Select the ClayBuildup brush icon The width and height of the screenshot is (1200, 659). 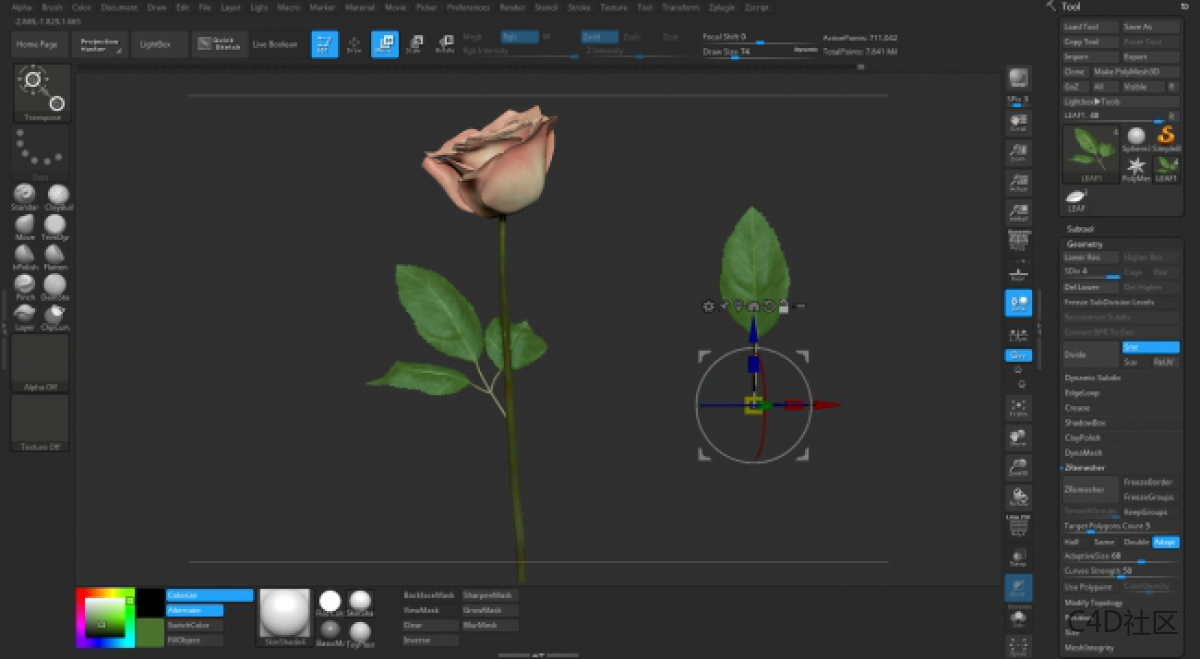point(59,195)
